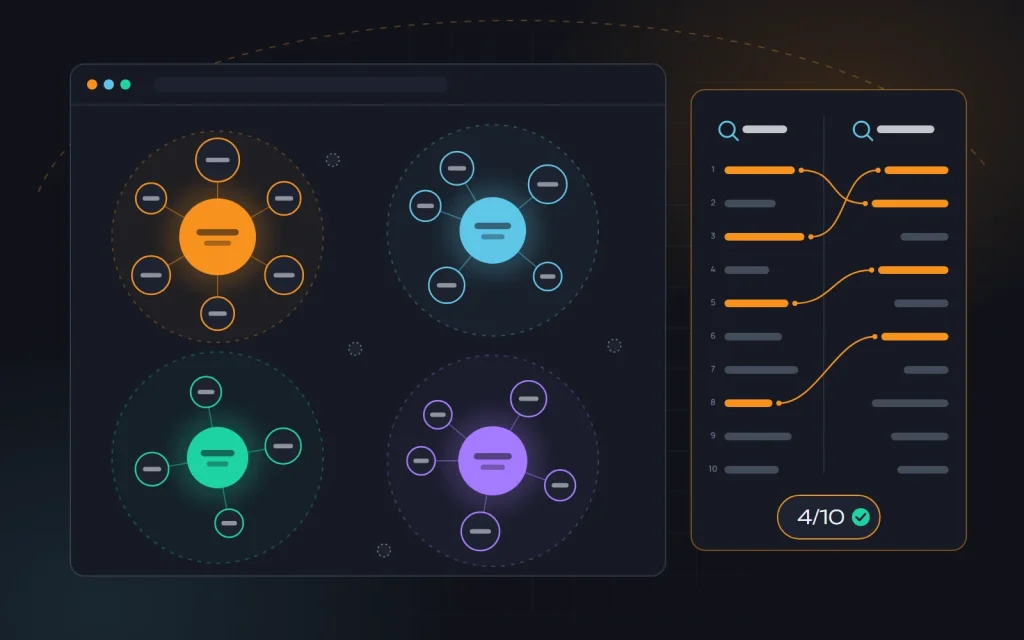Select orange result bar in row 3
Viewport: 1024px width, 640px height.
[x=764, y=237]
